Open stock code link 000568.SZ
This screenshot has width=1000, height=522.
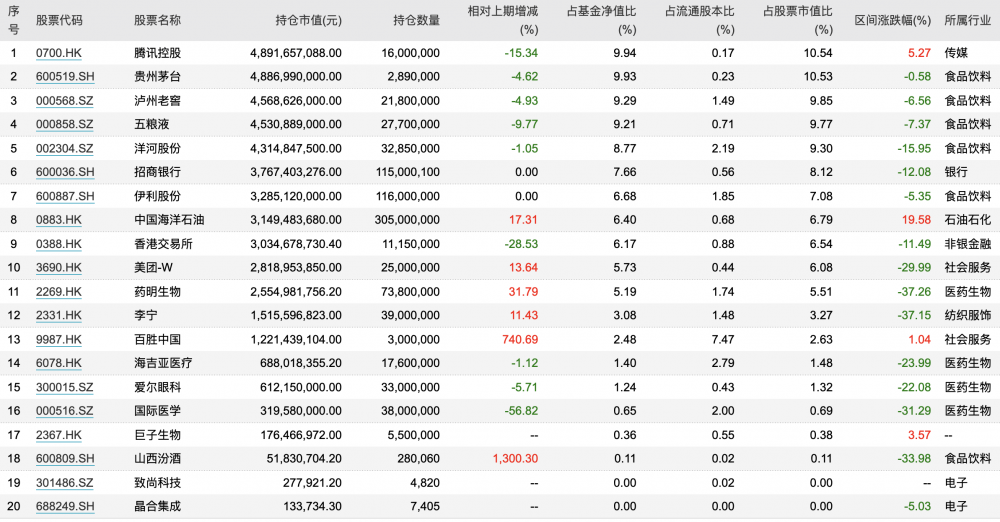[64, 101]
